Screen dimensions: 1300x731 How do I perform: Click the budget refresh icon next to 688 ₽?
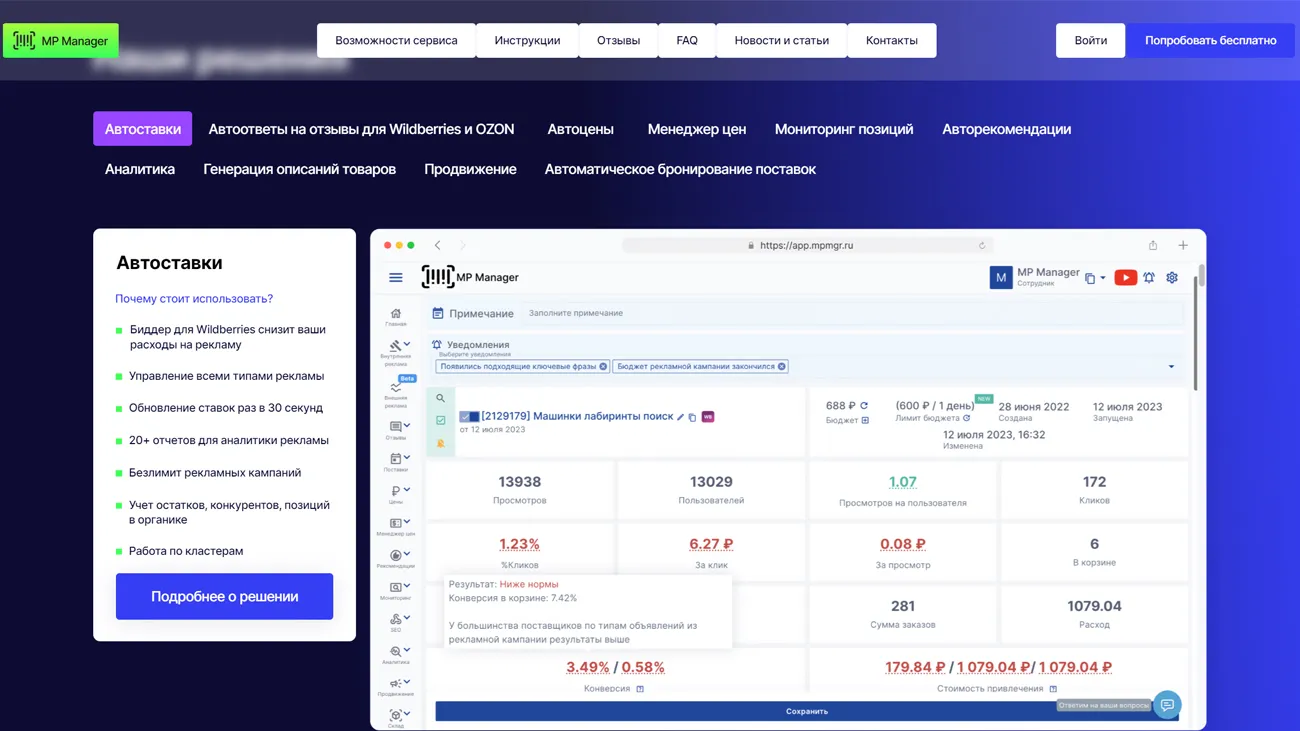864,406
